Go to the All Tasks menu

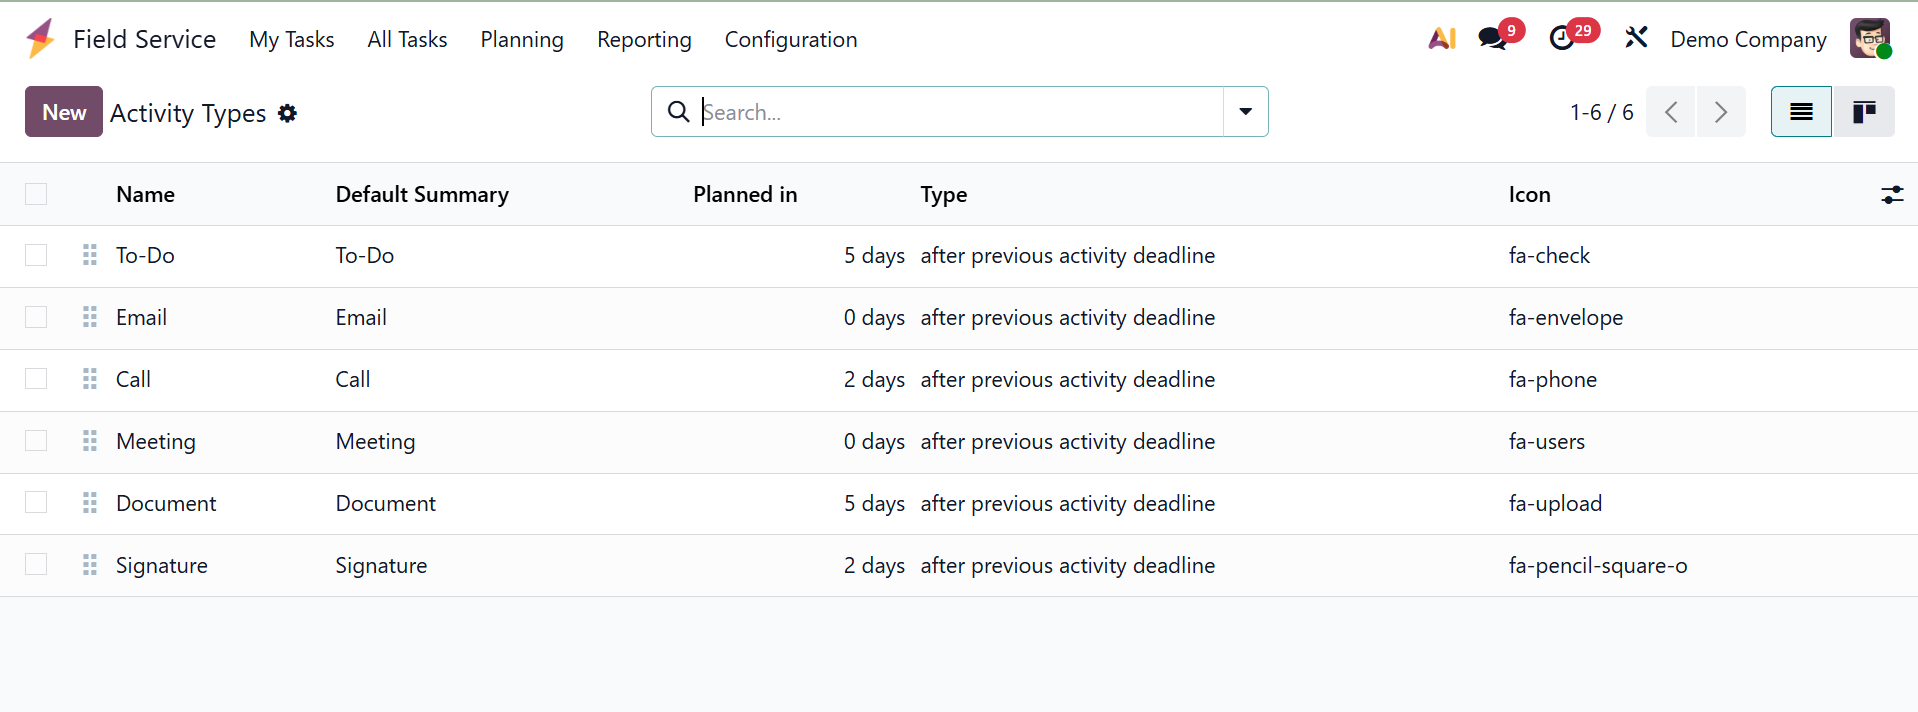tap(407, 40)
